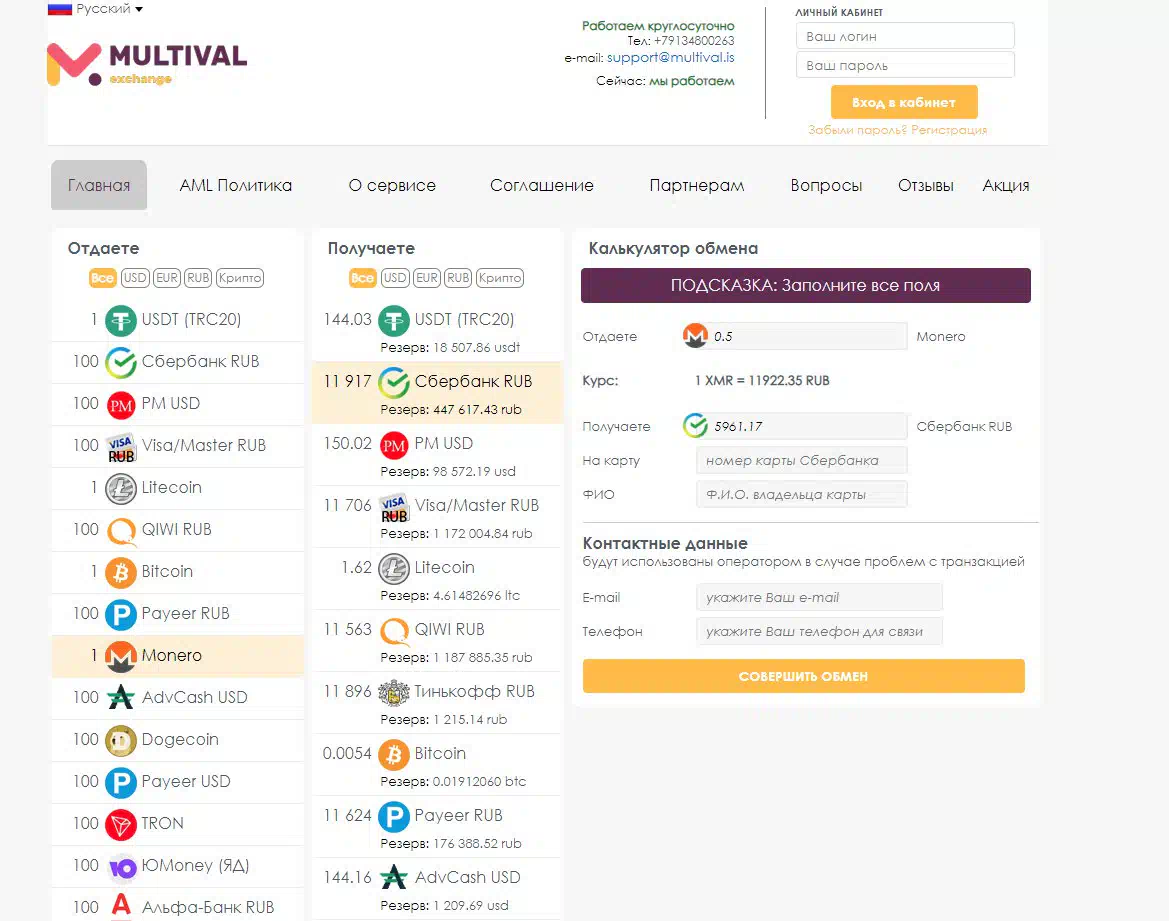Open the О сервисе tab
The image size is (1169, 921).
[392, 186]
